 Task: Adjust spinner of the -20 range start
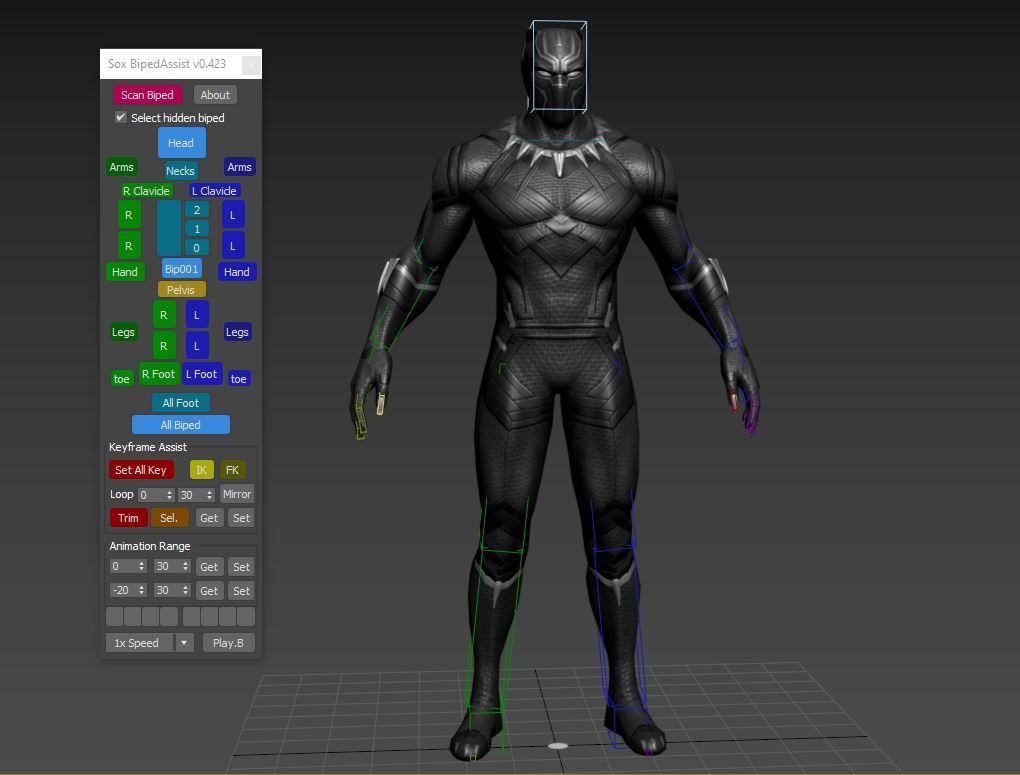click(x=142, y=591)
